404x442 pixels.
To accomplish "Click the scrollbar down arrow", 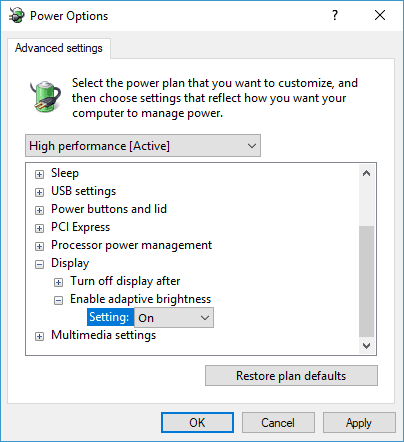I will click(366, 346).
